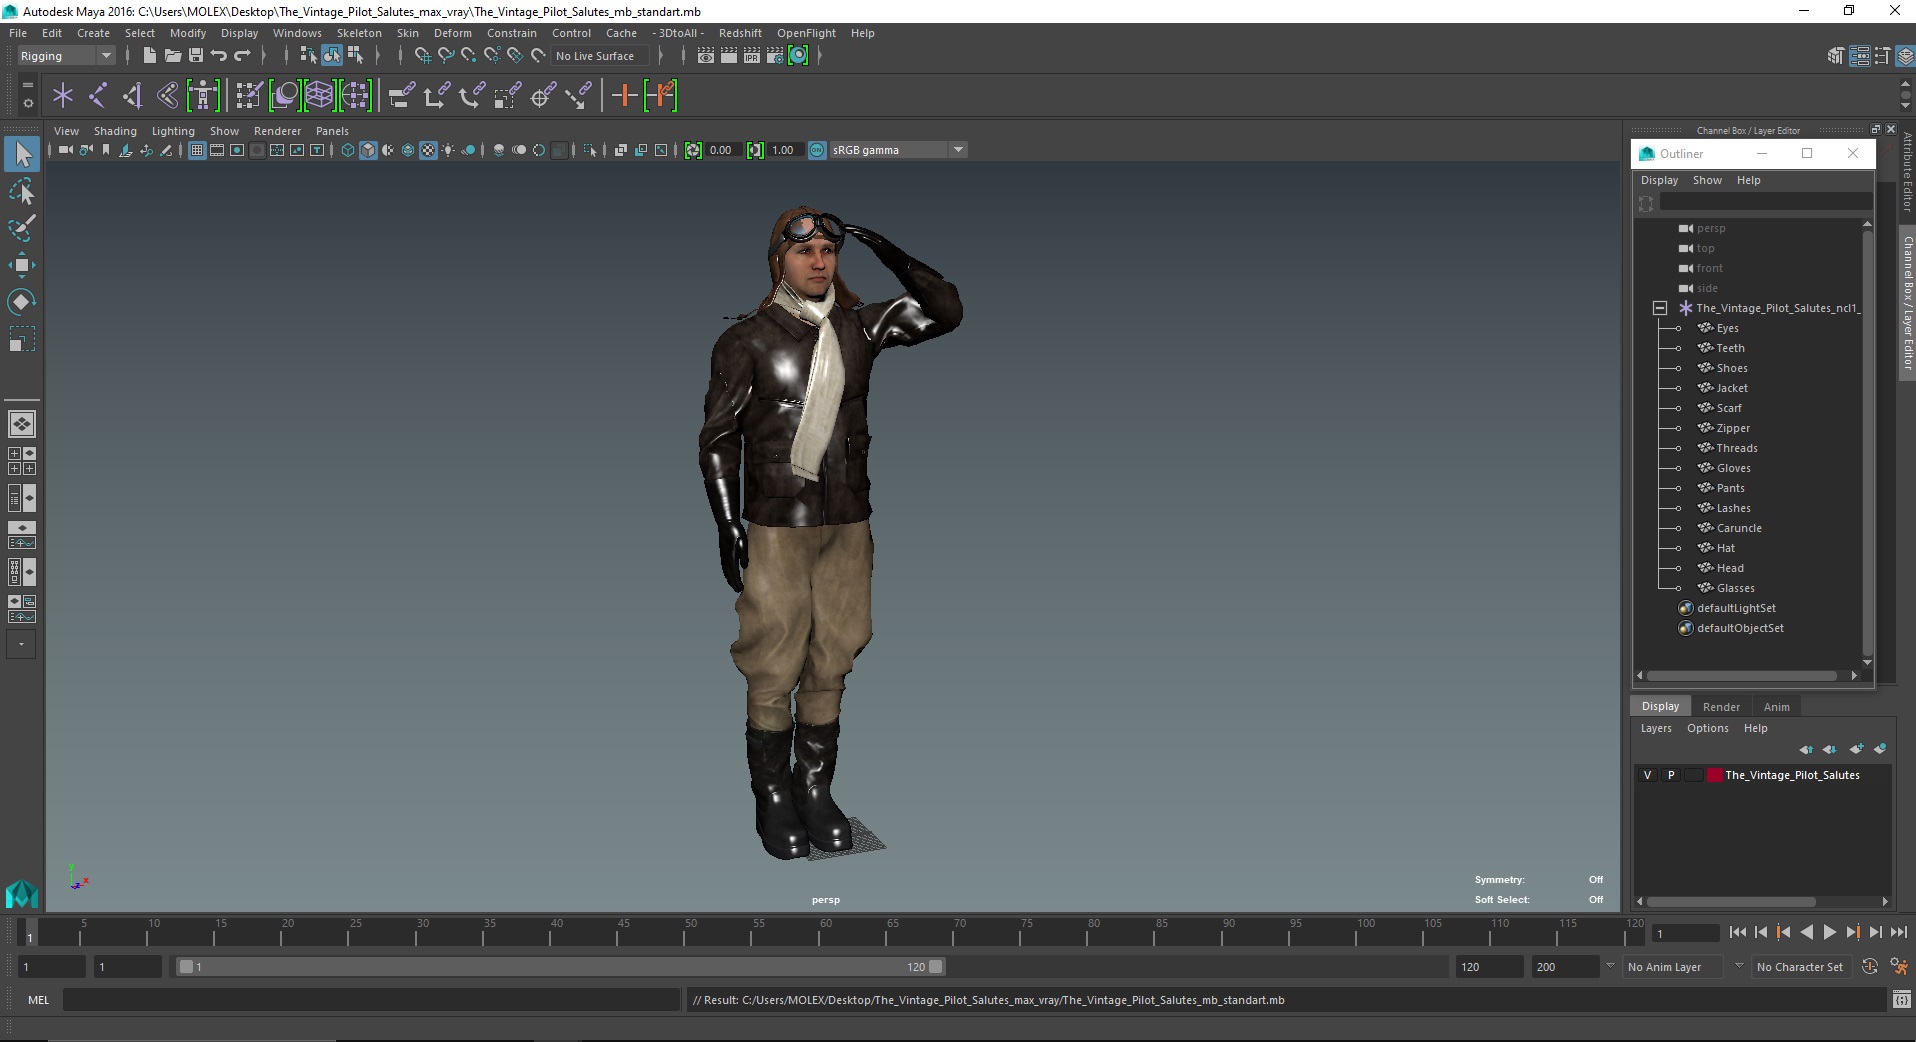This screenshot has width=1916, height=1042.
Task: Open the Create IK Handle shelf tool
Action: (x=133, y=96)
